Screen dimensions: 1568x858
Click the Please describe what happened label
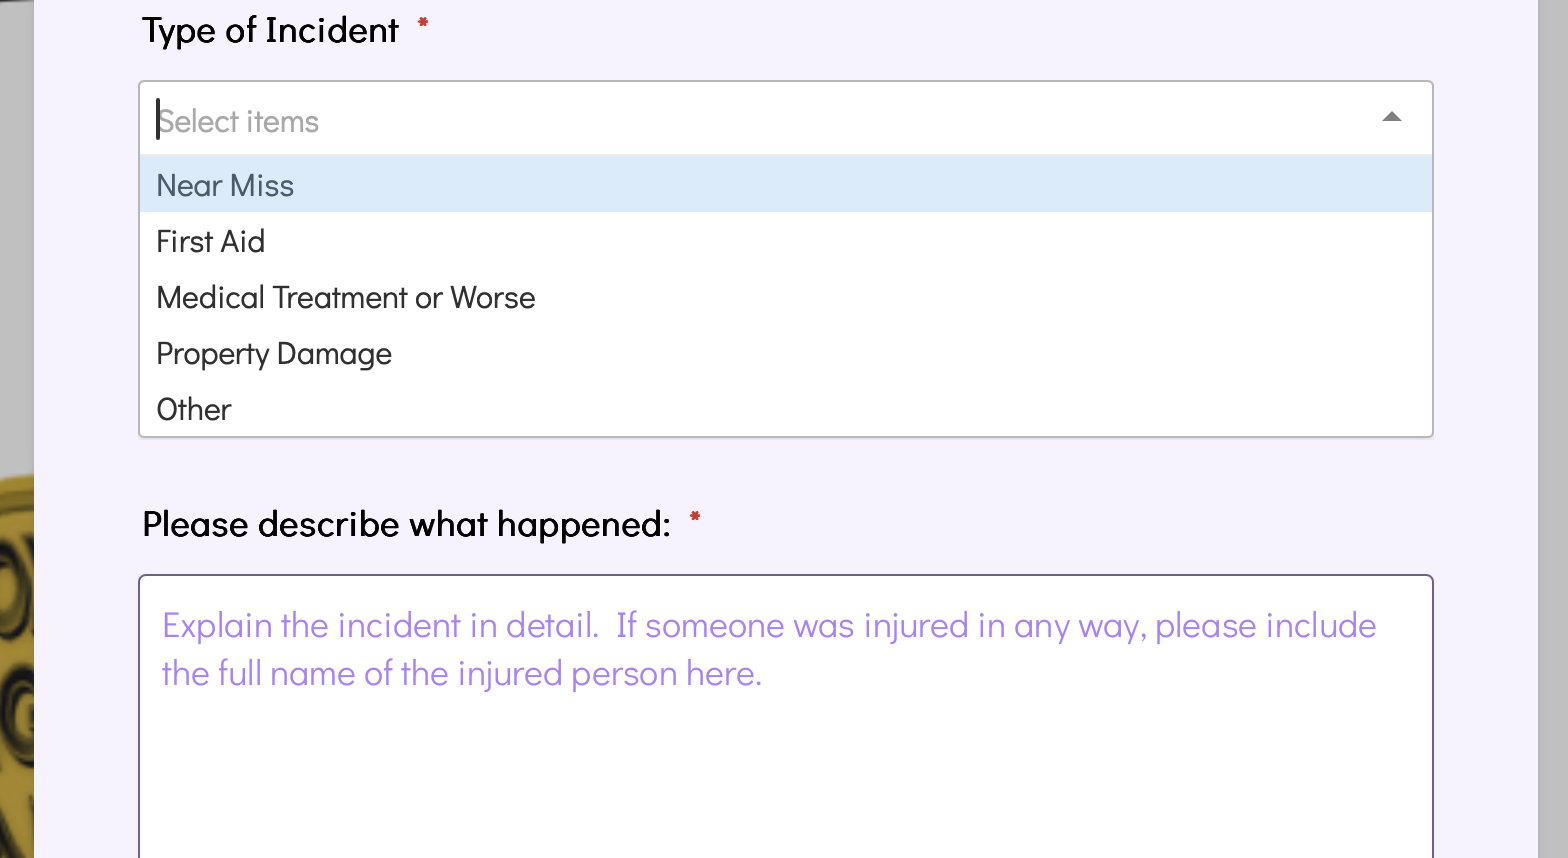[x=403, y=523]
